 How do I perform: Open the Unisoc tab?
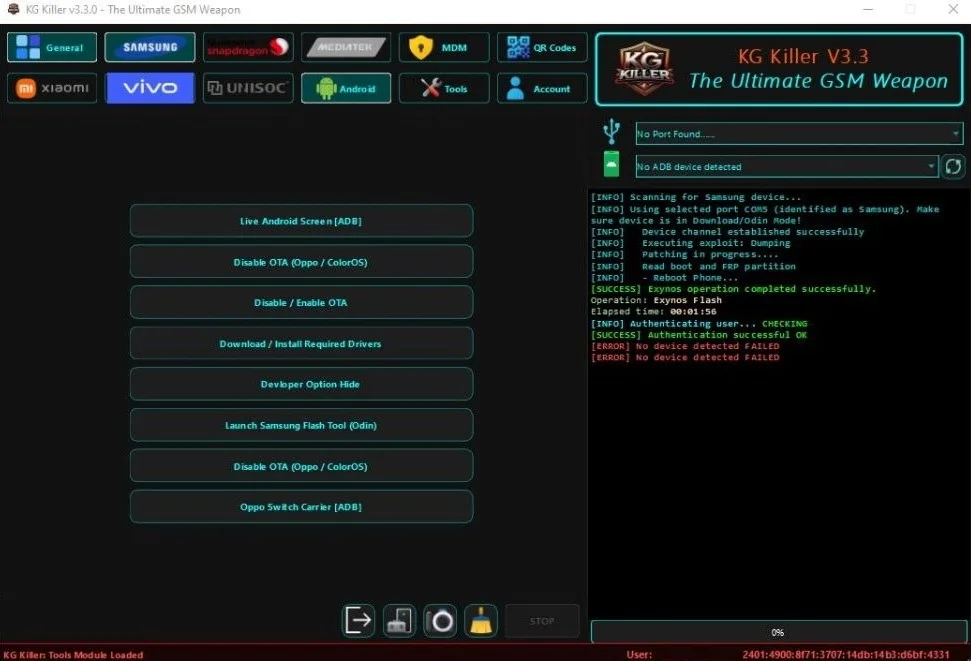click(248, 89)
